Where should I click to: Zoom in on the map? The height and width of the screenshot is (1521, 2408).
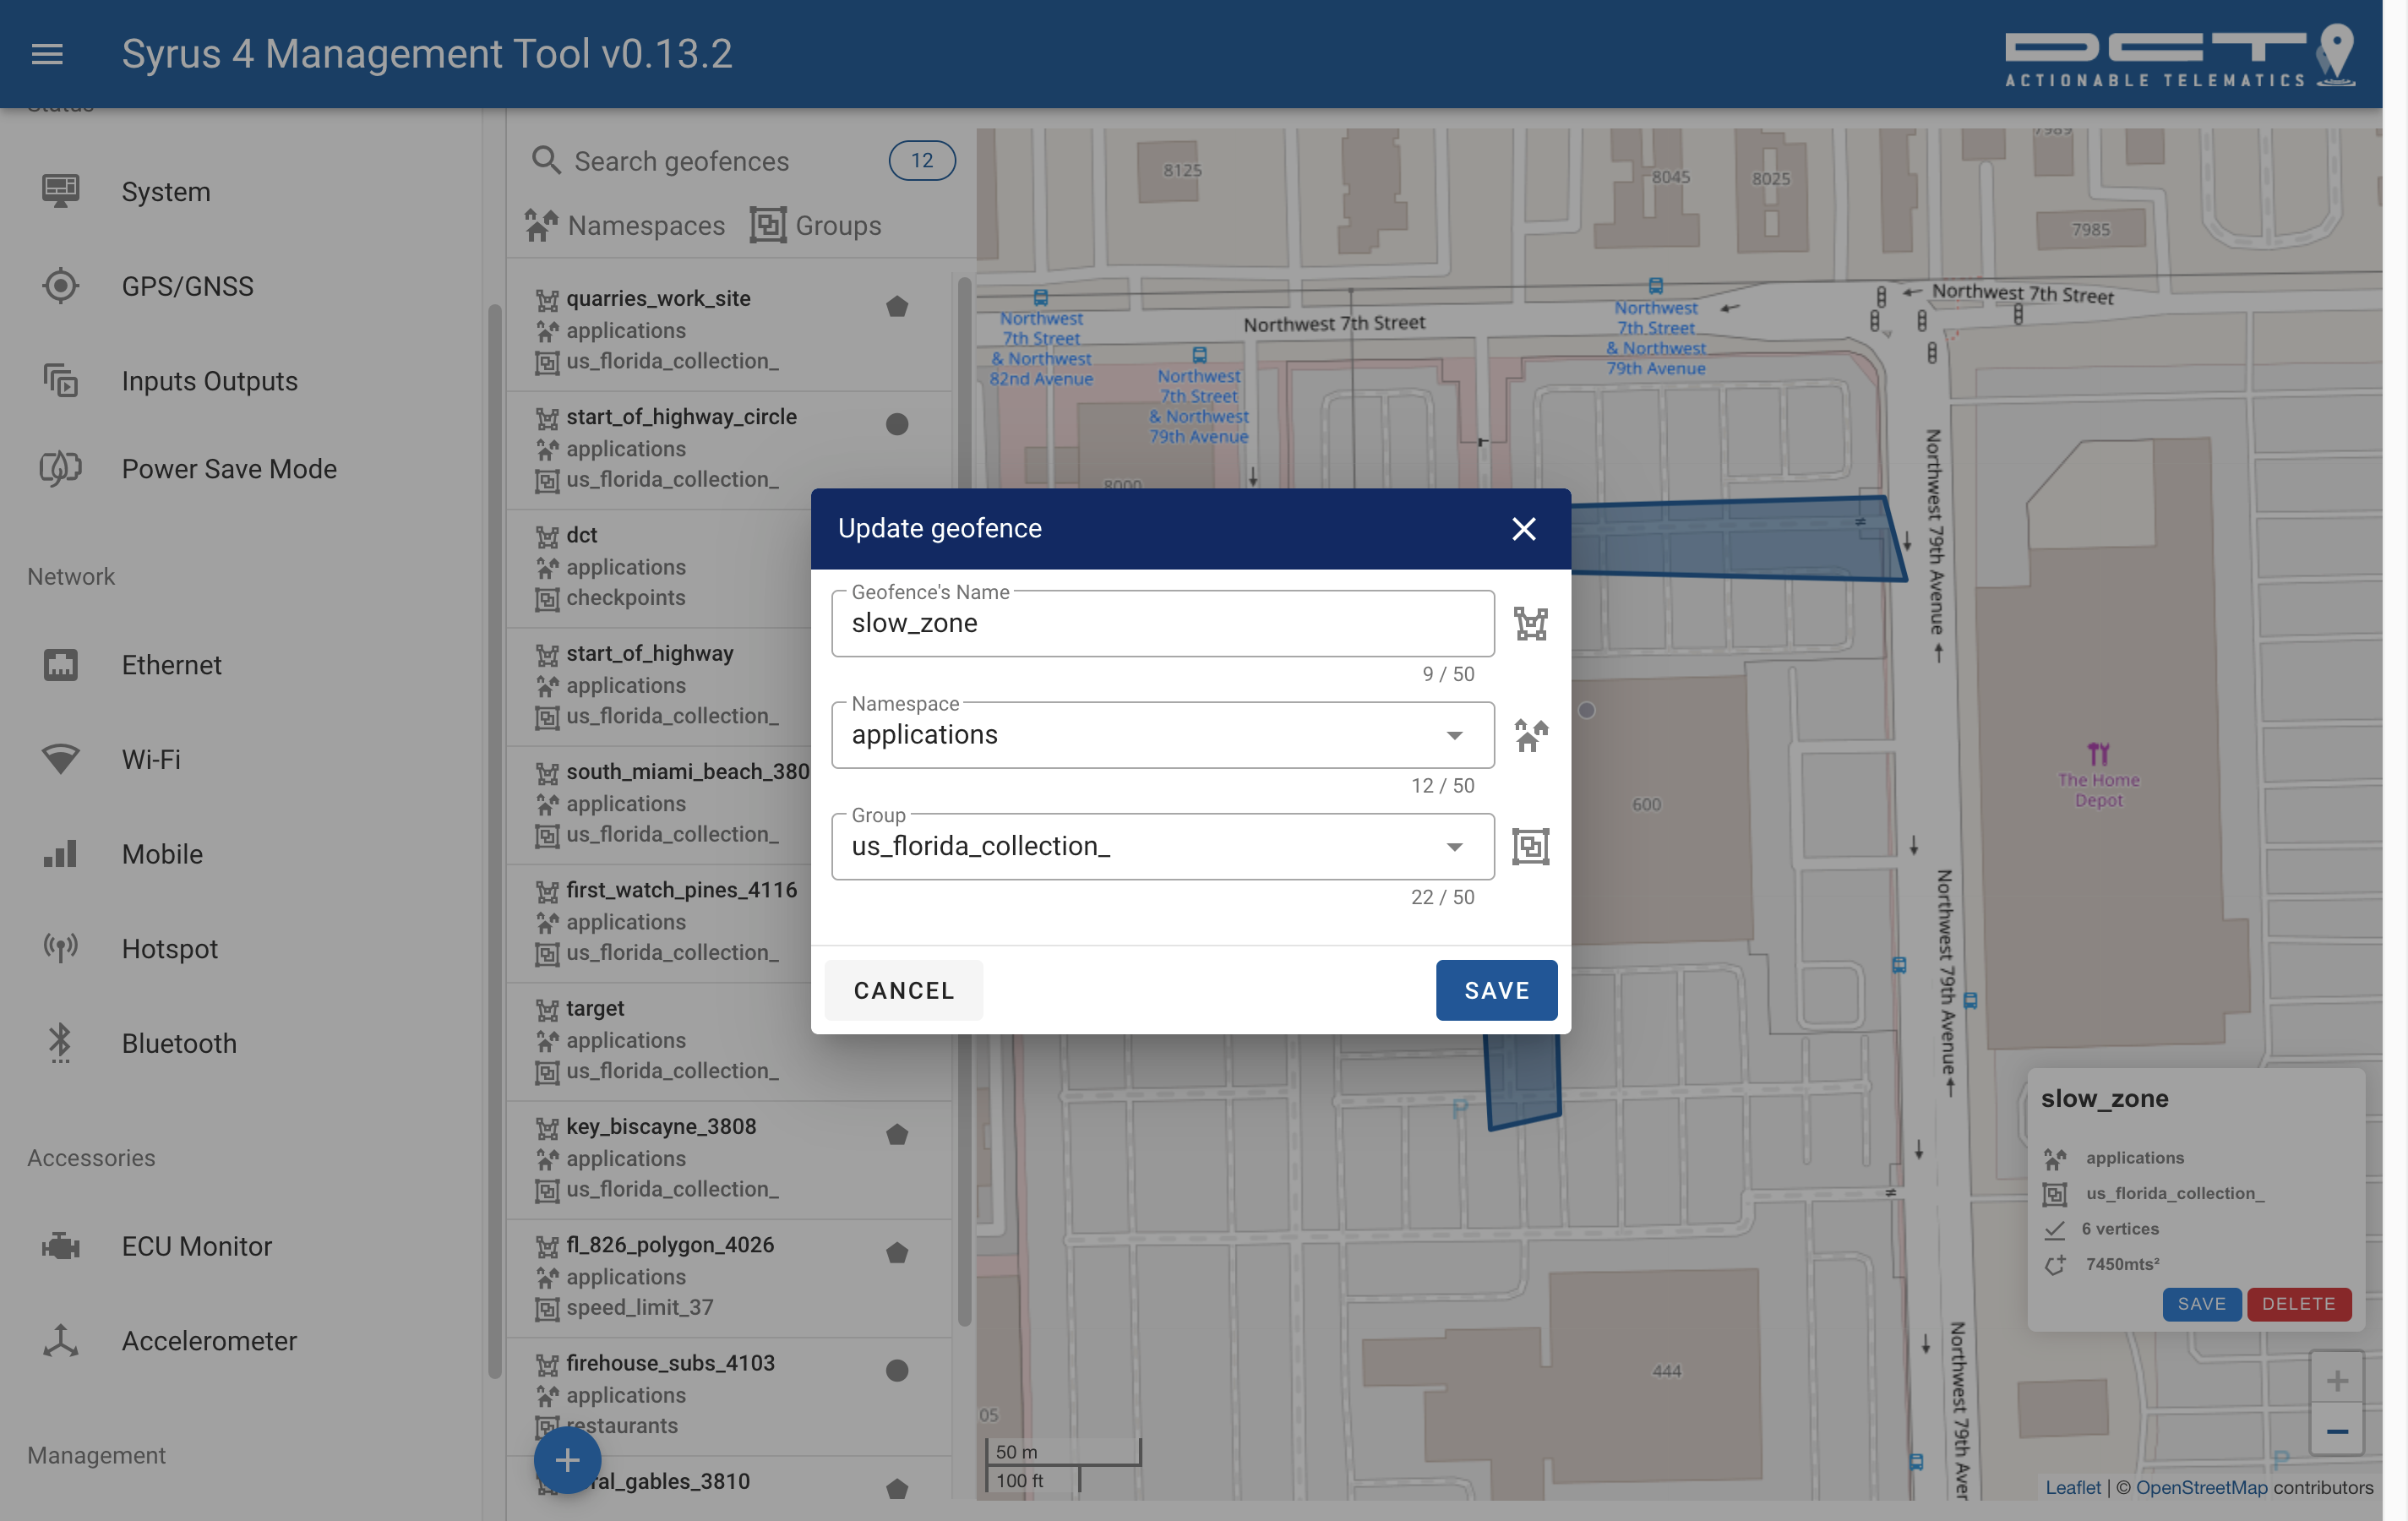pos(2336,1381)
